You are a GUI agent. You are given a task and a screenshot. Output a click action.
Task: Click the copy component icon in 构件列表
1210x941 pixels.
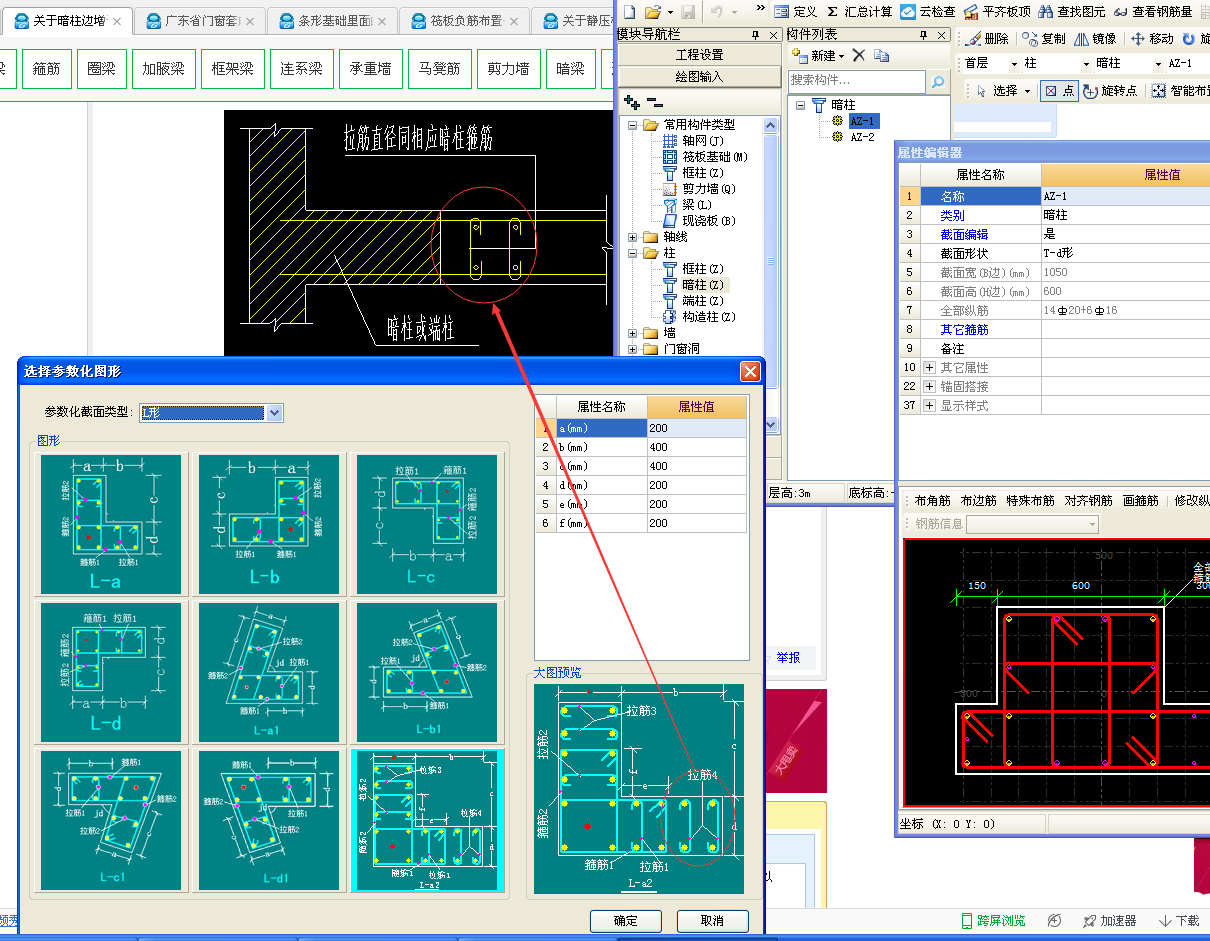point(880,56)
